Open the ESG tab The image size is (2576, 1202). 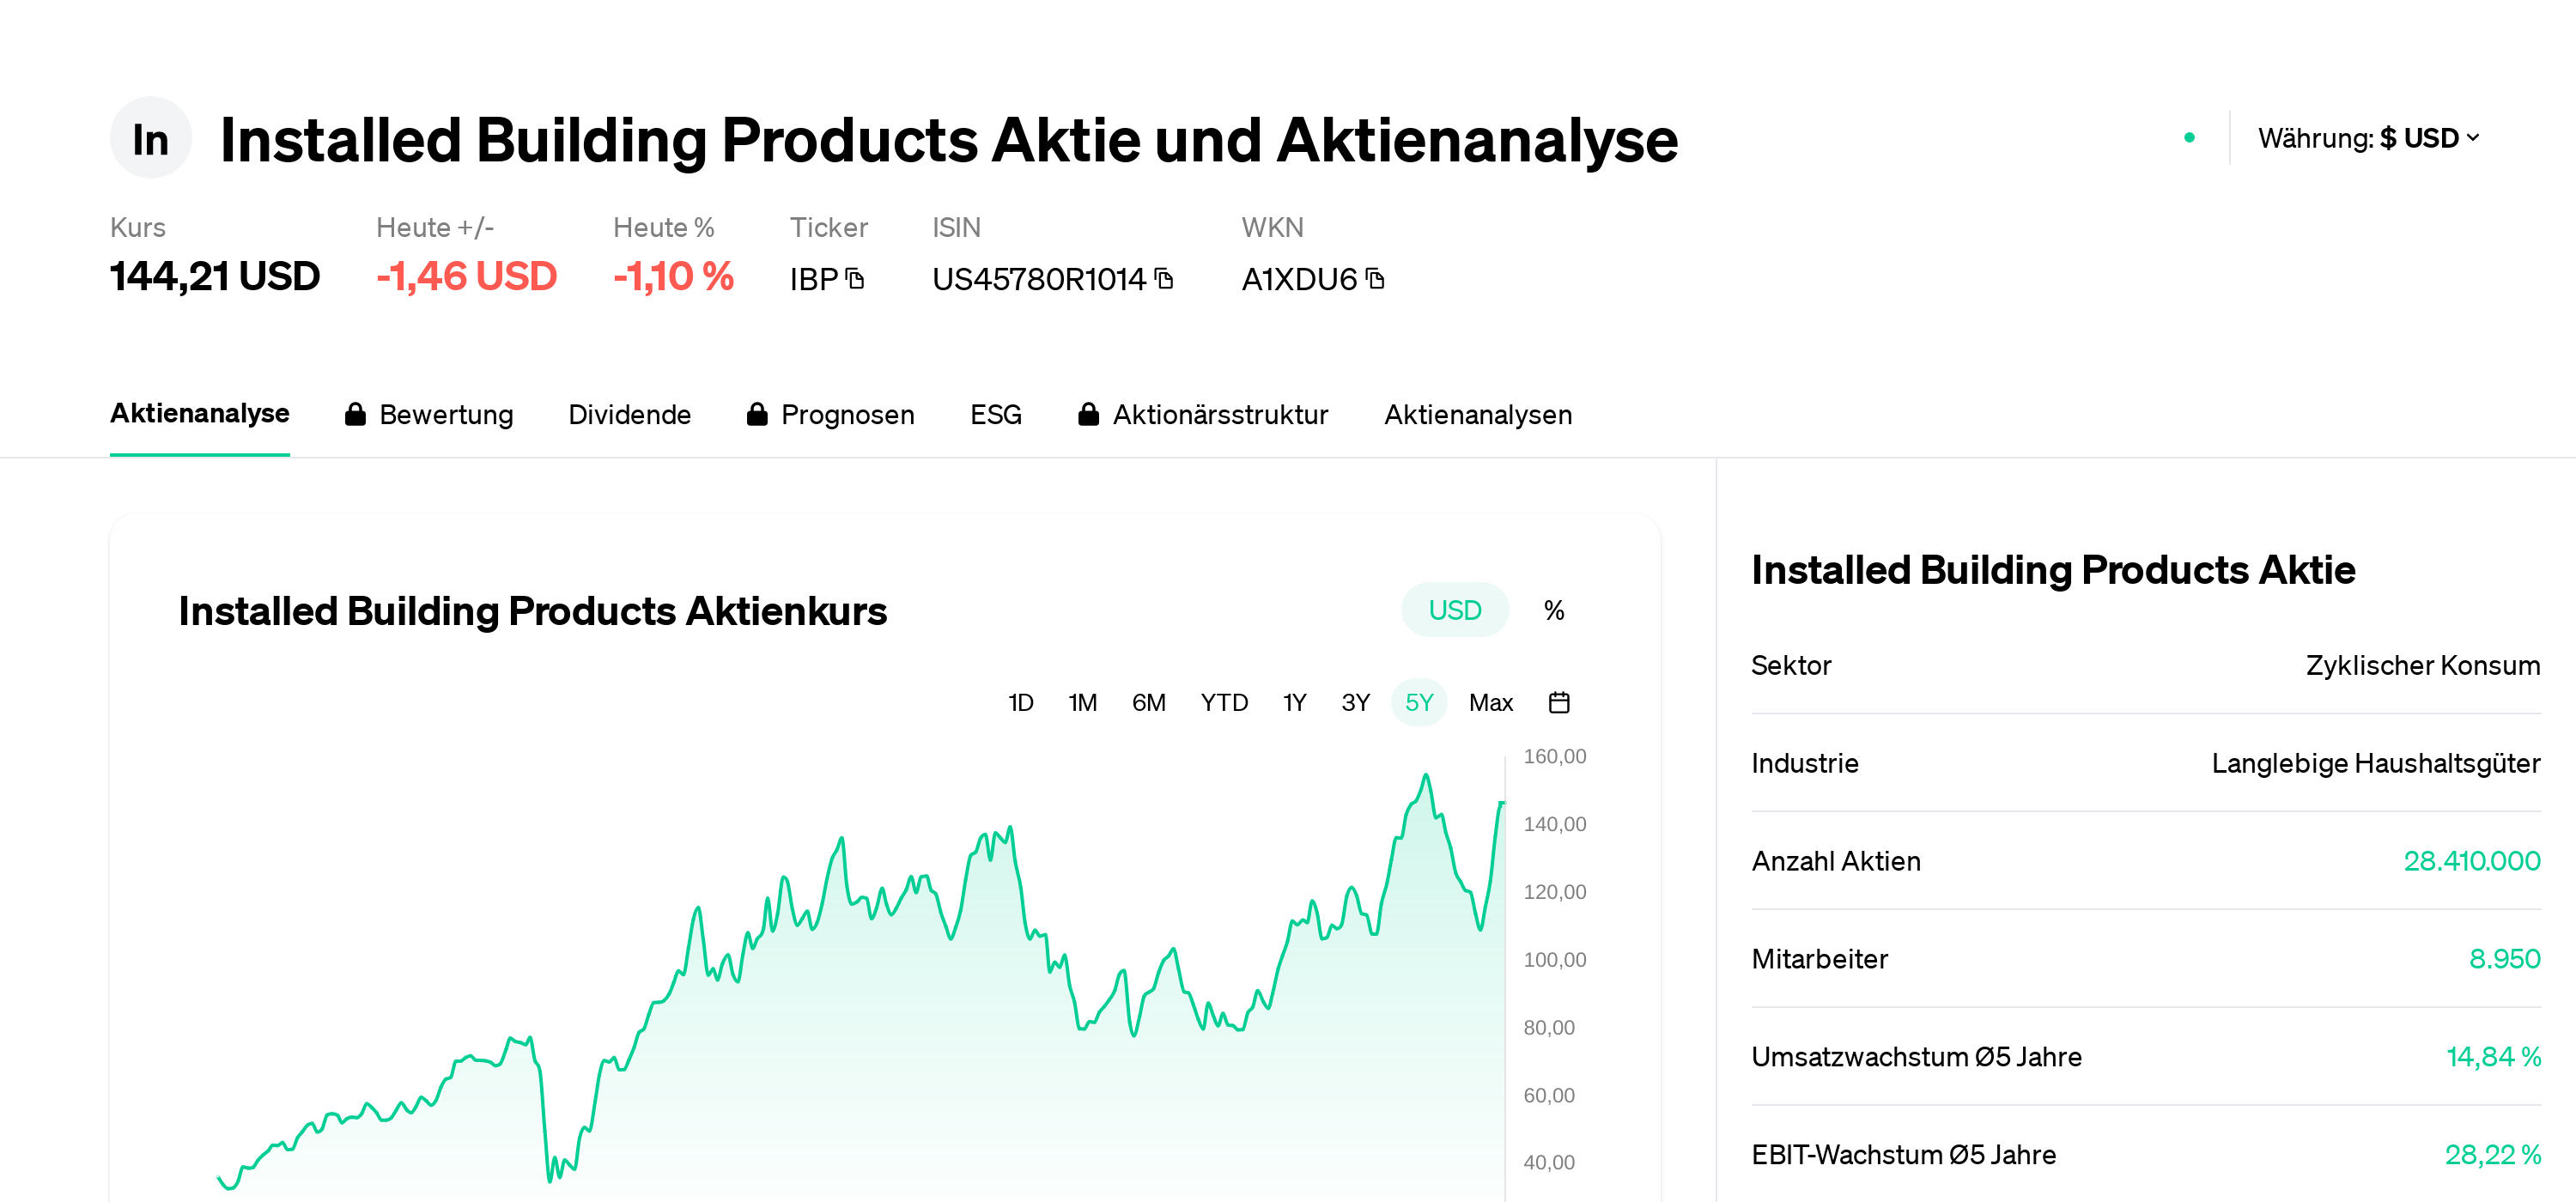coord(995,415)
